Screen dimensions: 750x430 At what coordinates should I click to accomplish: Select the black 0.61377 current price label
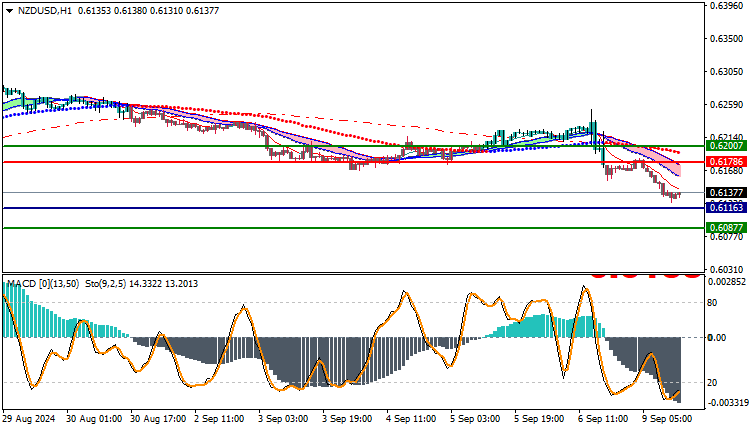click(x=727, y=192)
